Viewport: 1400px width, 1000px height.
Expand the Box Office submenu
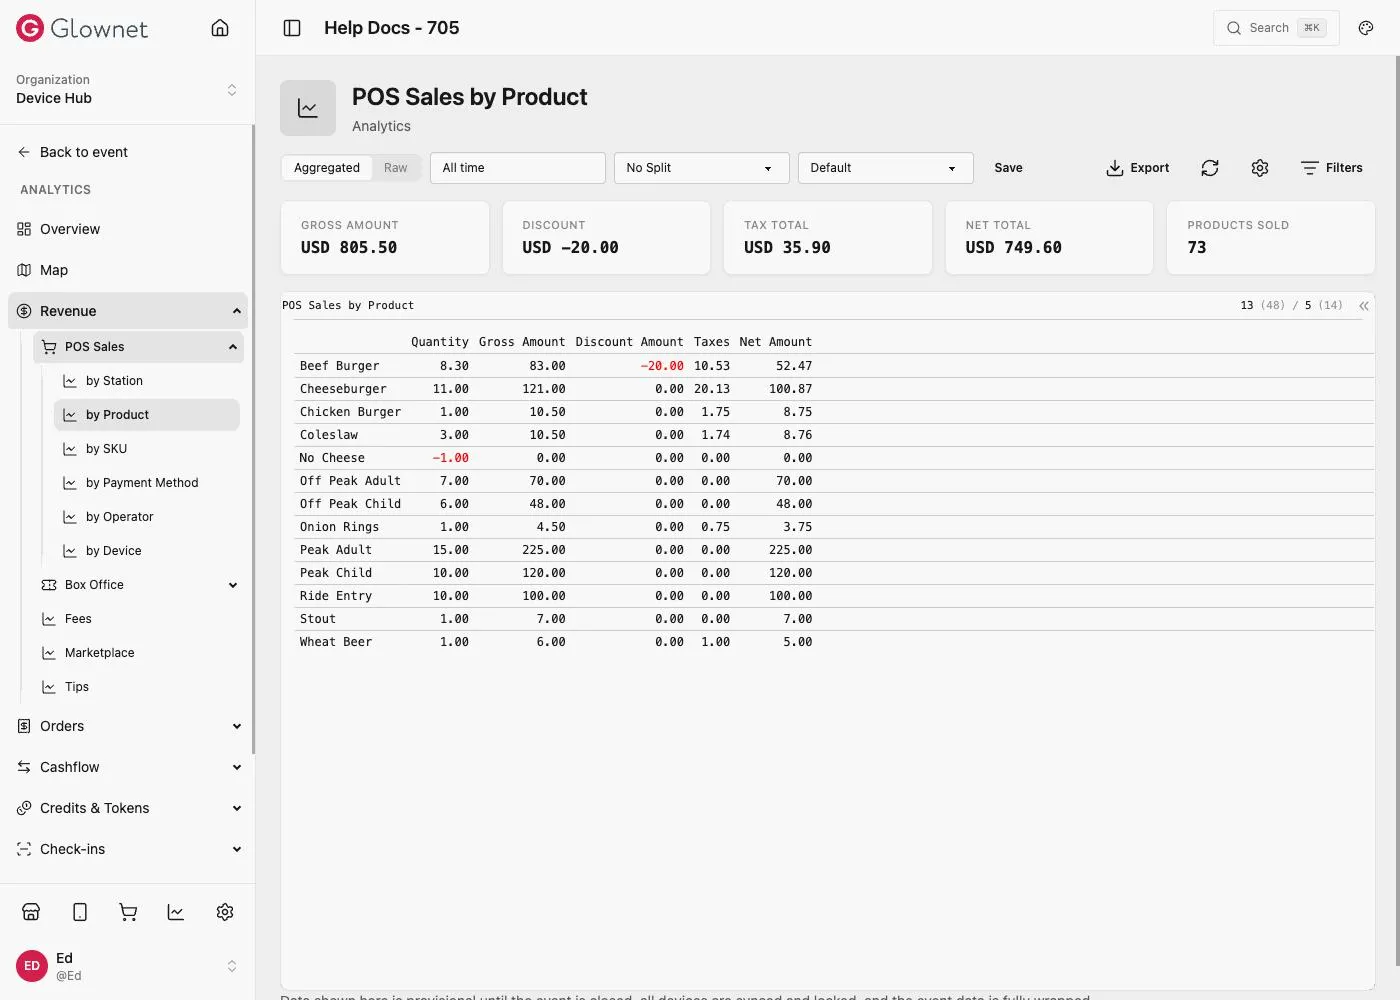point(139,585)
